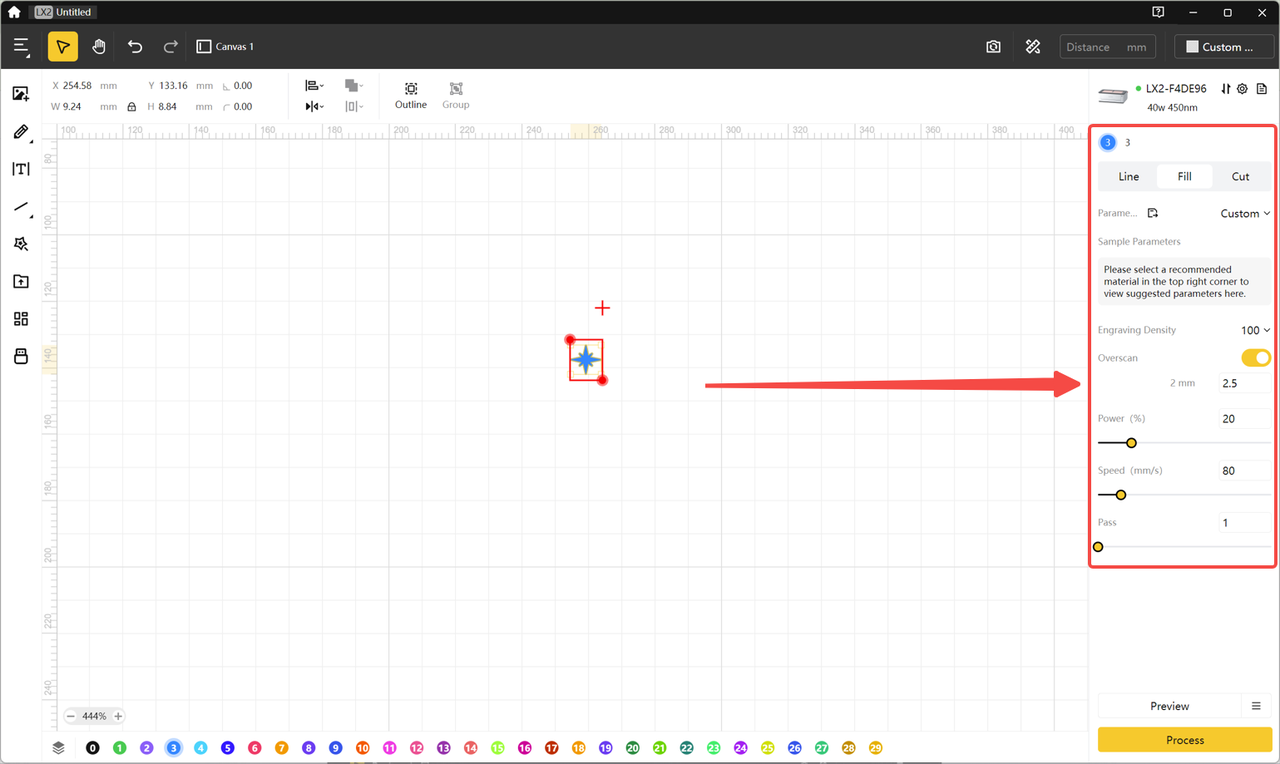This screenshot has width=1280, height=764.
Task: Open the material storage icon in sidebar
Action: tap(20, 357)
